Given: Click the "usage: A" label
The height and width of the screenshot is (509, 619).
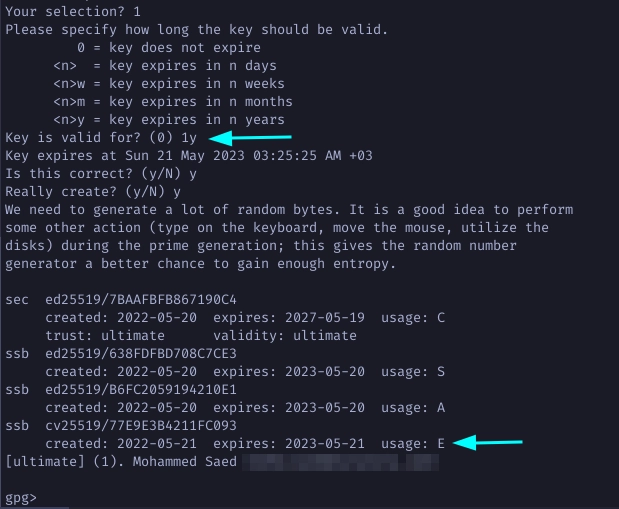Looking at the screenshot, I should pos(410,407).
